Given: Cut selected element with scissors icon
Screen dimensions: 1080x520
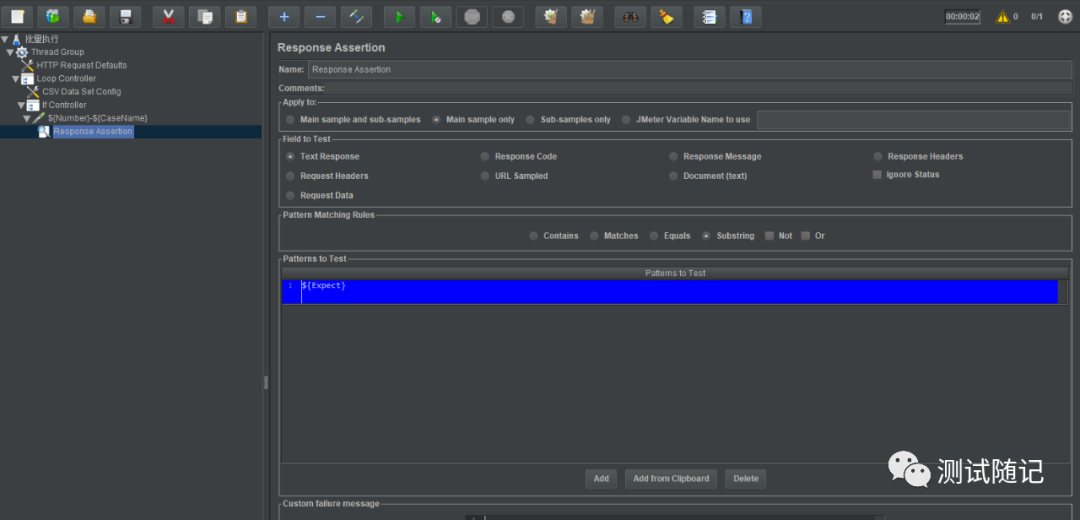Looking at the screenshot, I should click(x=168, y=17).
